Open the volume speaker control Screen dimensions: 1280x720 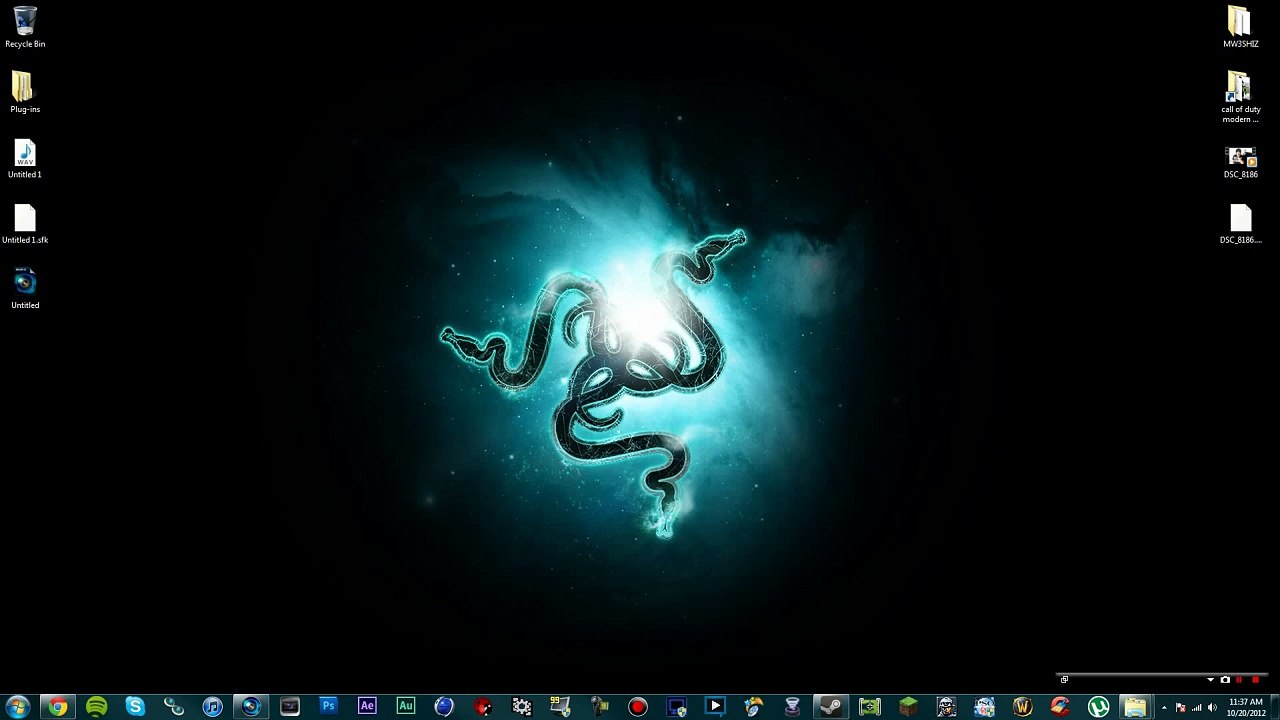[x=1212, y=708]
